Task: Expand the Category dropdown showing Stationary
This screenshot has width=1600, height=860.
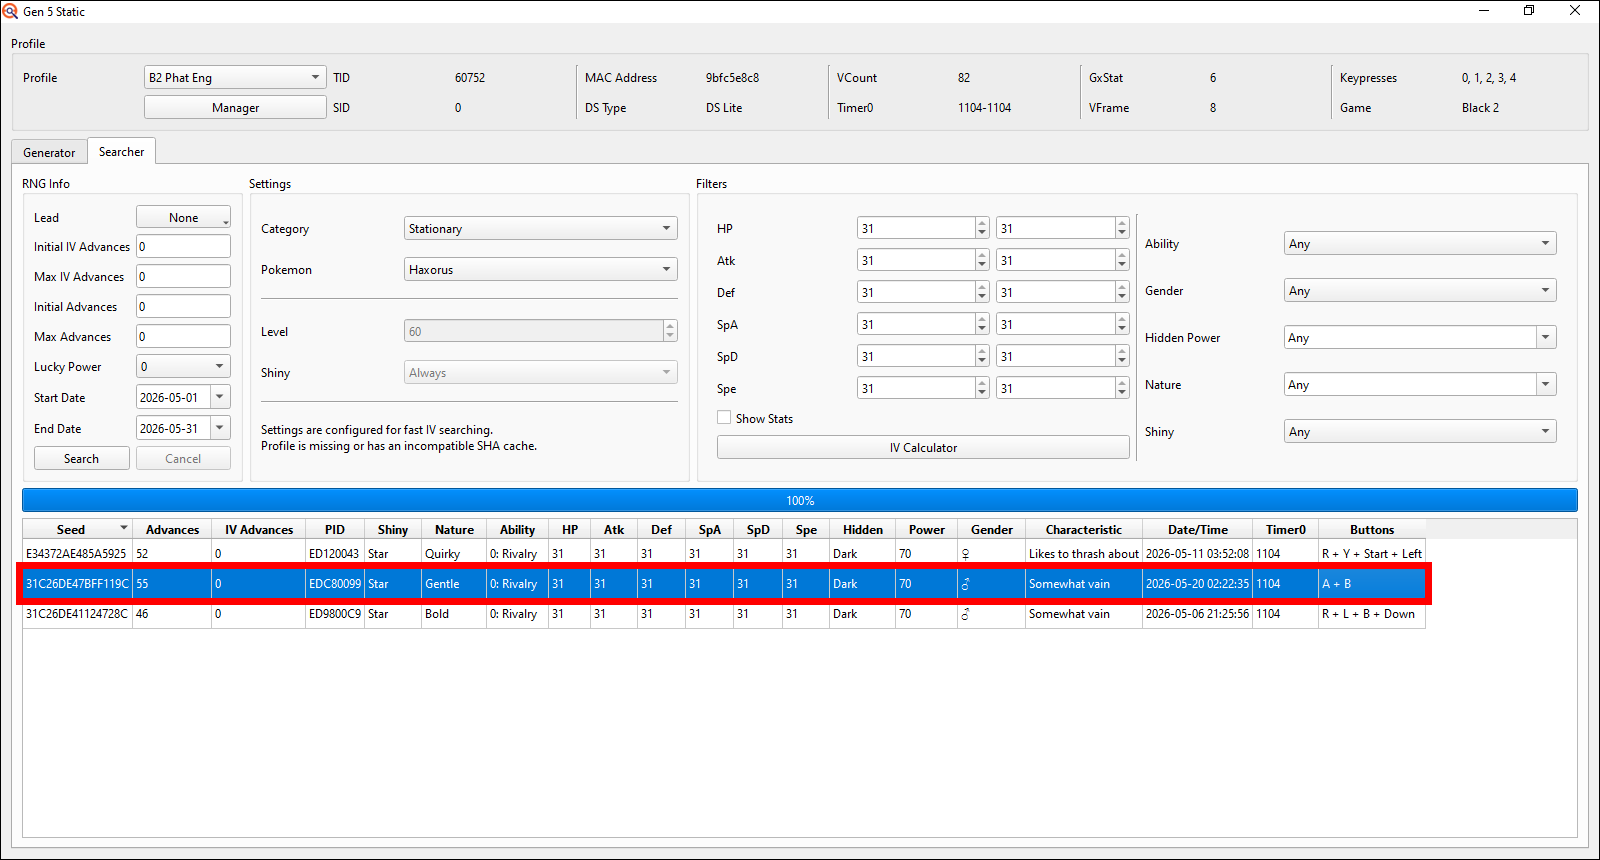Action: point(540,228)
